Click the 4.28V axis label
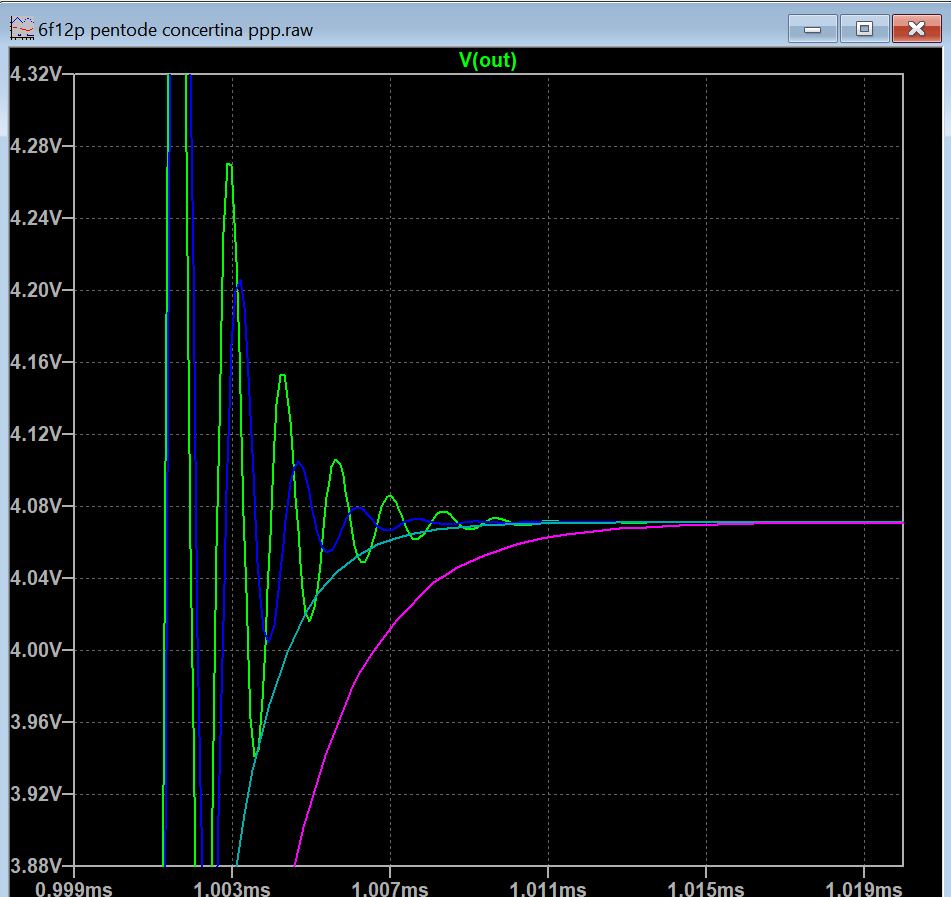Image resolution: width=951 pixels, height=897 pixels. pos(36,146)
